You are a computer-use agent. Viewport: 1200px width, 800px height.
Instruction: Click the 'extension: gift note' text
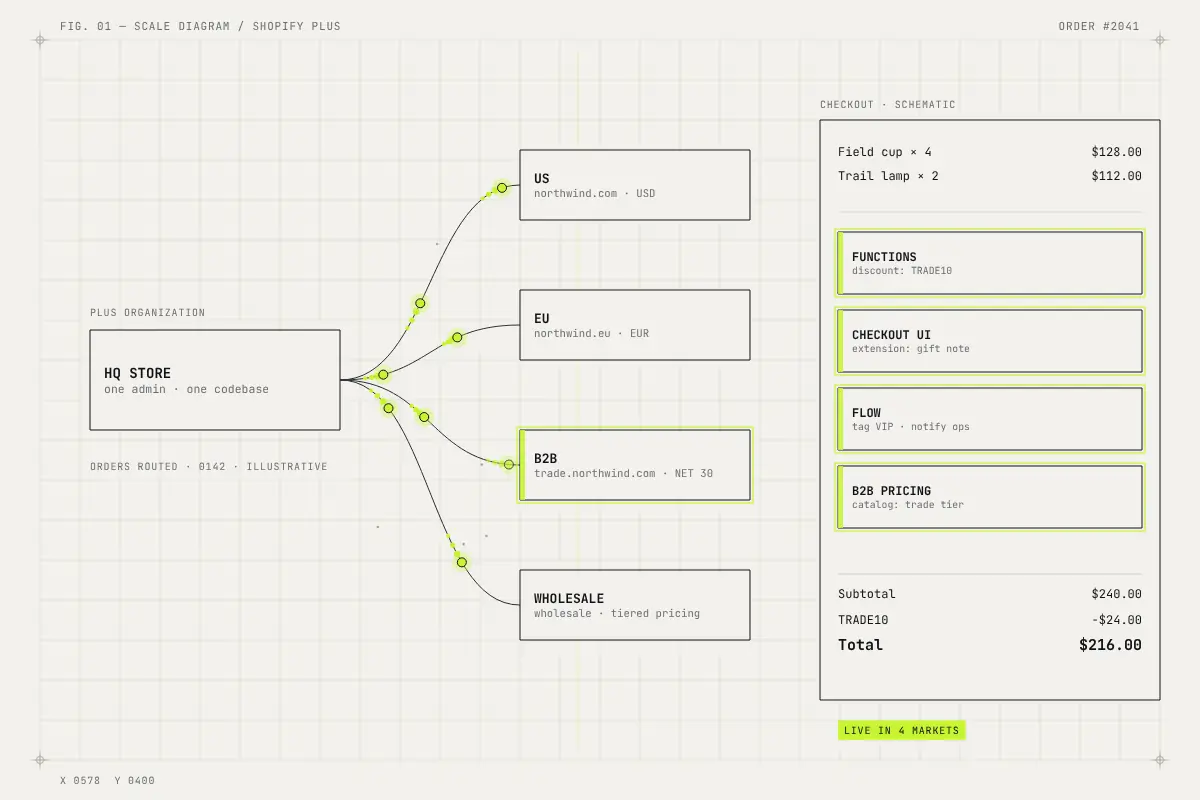point(911,349)
